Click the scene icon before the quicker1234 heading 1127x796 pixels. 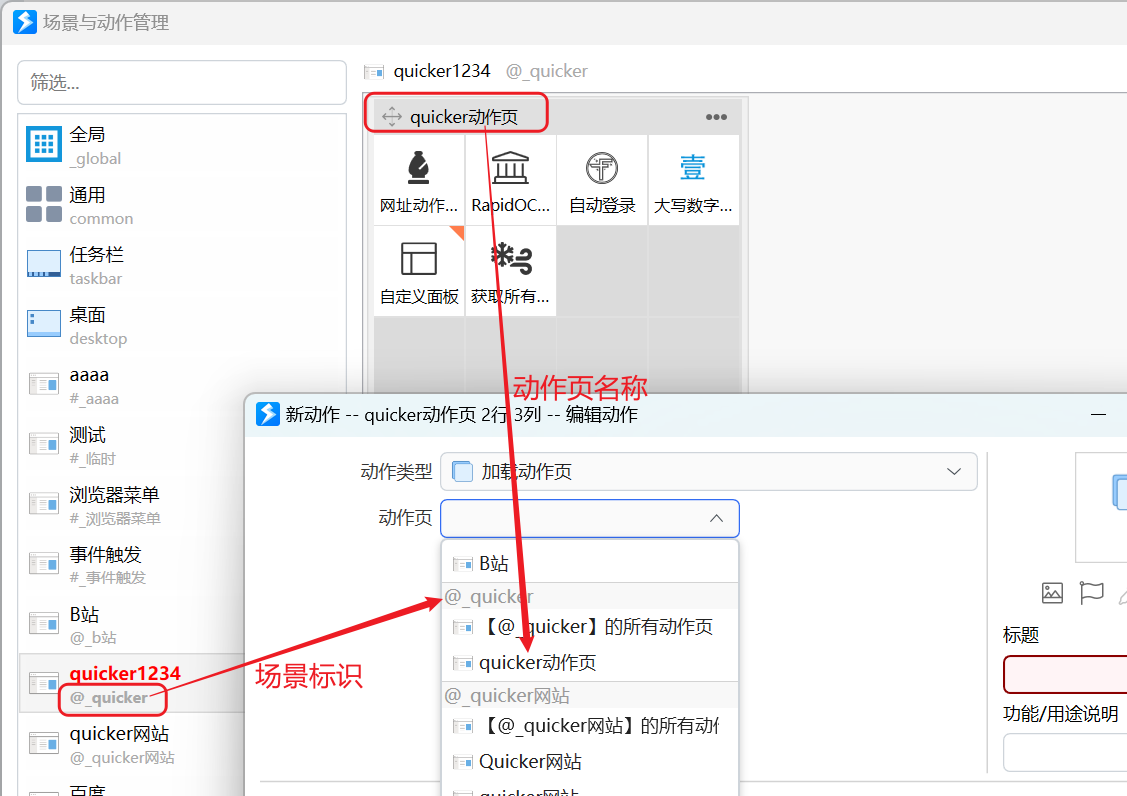(374, 72)
